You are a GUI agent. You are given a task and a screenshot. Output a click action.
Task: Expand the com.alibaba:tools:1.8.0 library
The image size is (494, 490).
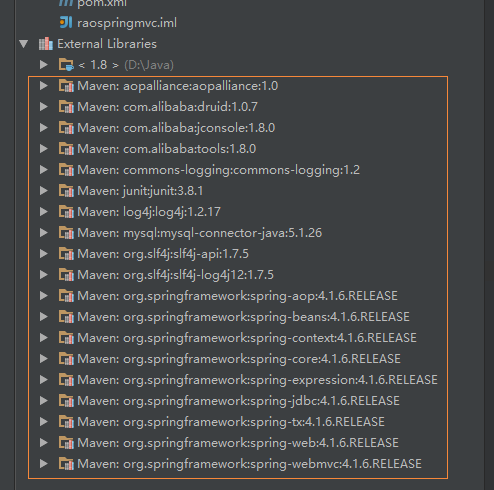click(43, 149)
